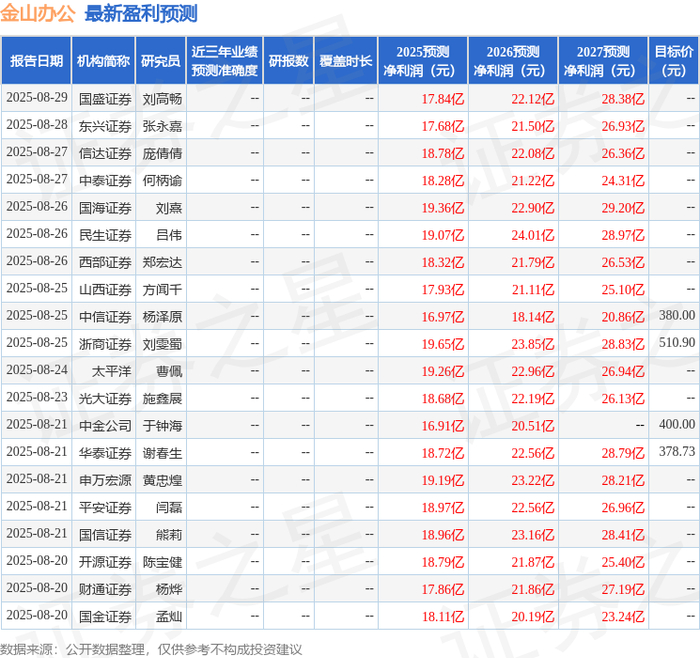The height and width of the screenshot is (658, 700).
Task: Click researcher name 方闻千
Action: pos(162,289)
